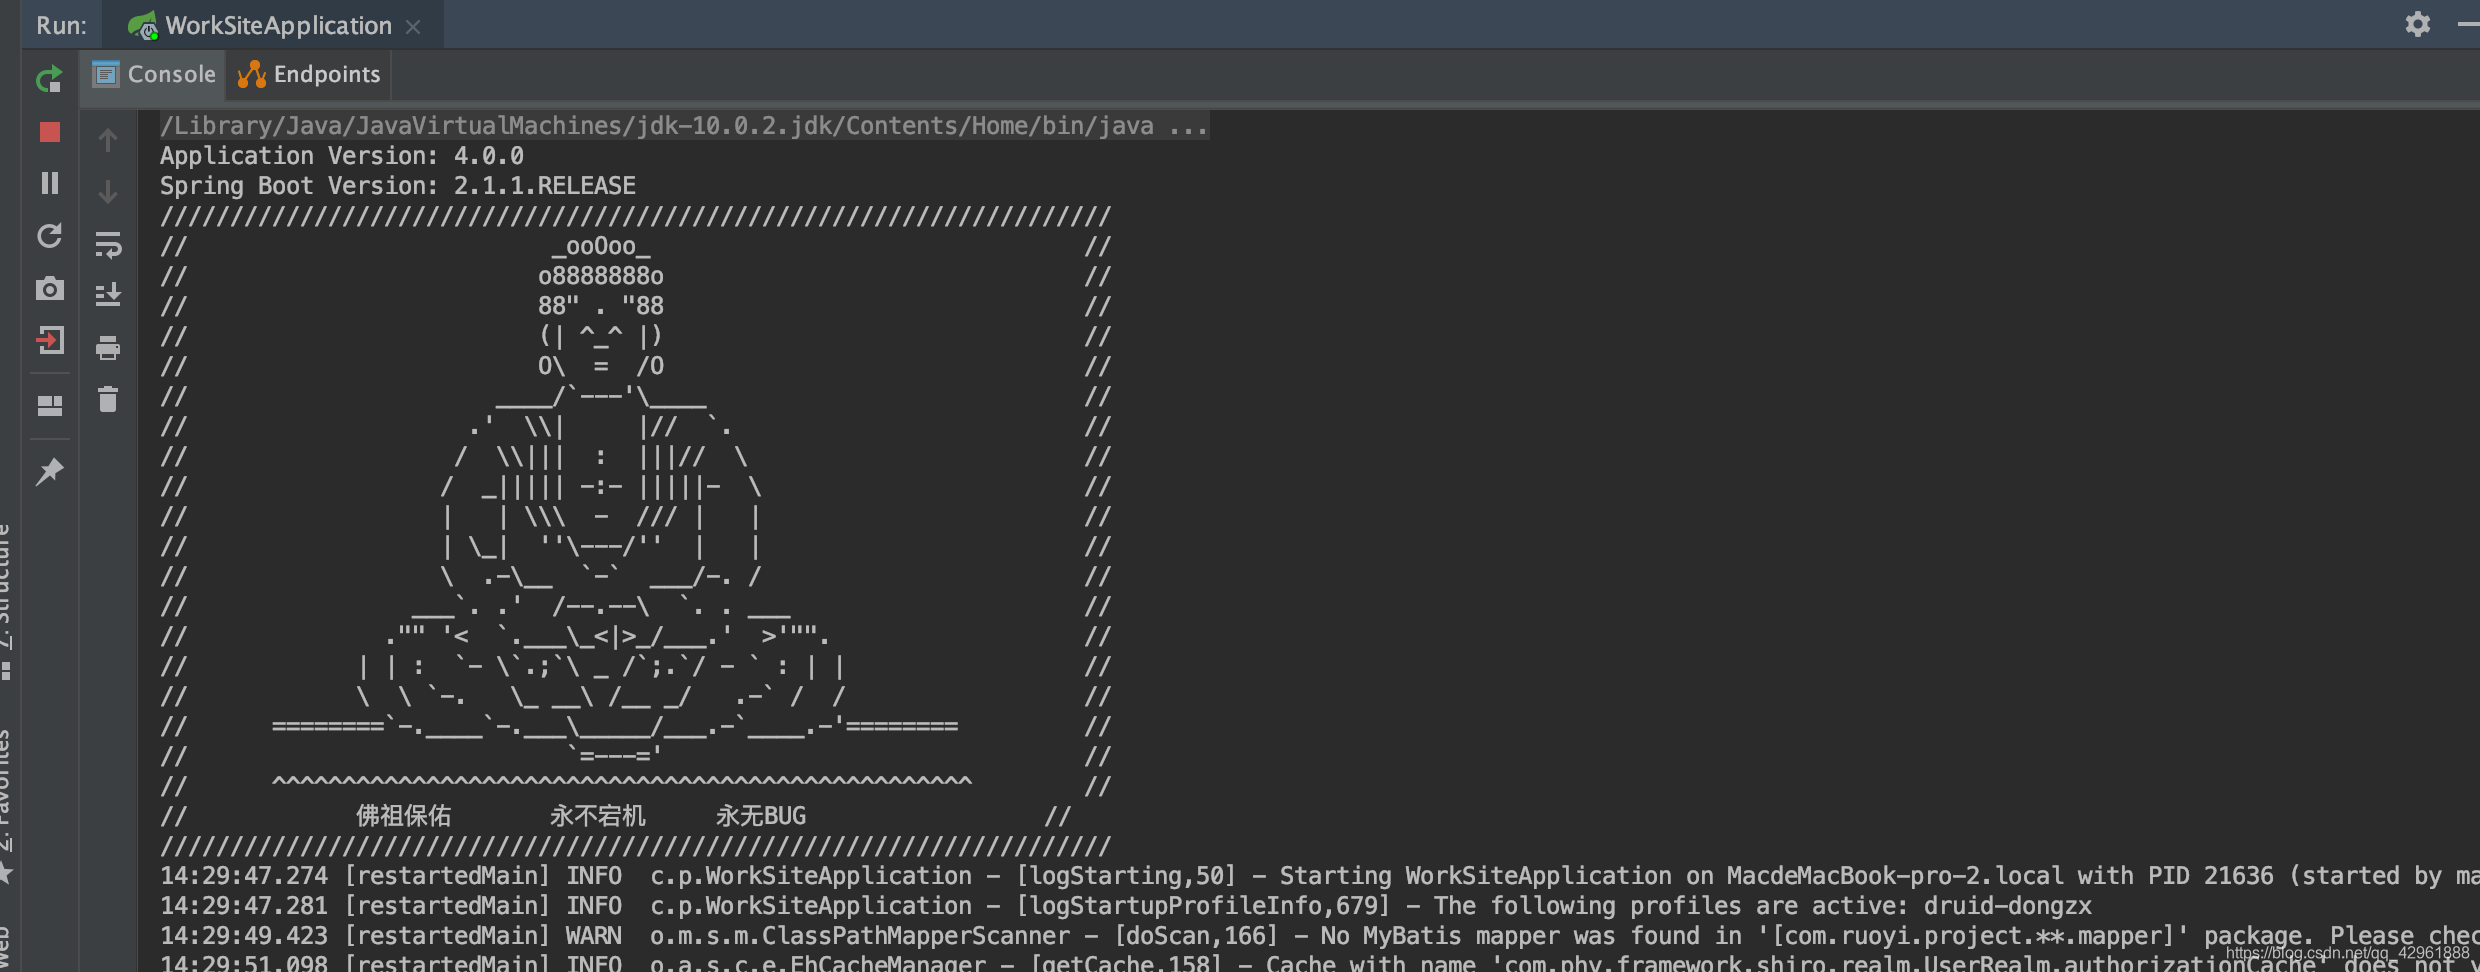Open the Console tab
The image size is (2480, 972).
(154, 75)
